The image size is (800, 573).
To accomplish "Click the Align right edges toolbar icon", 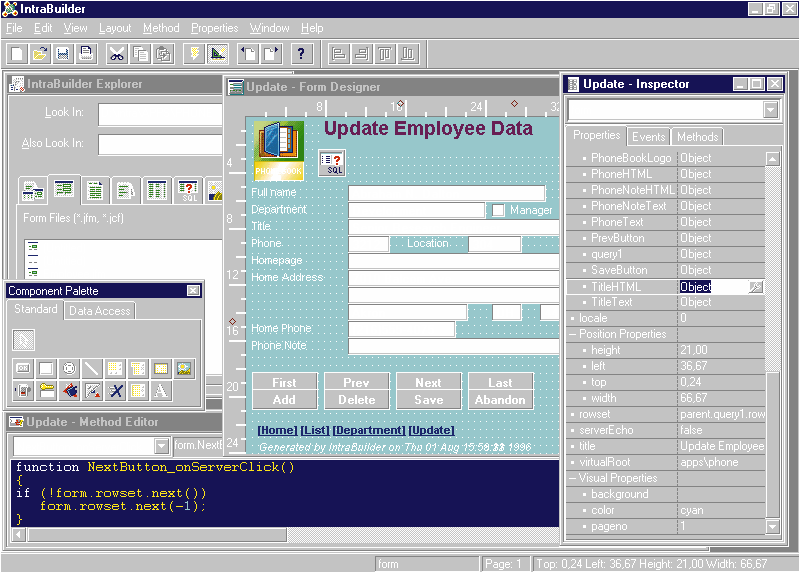I will click(362, 54).
